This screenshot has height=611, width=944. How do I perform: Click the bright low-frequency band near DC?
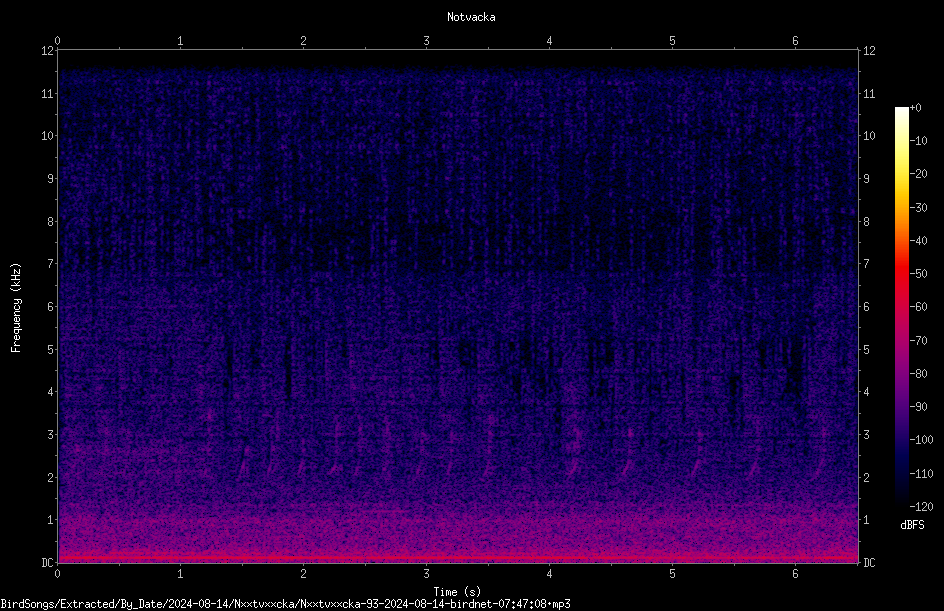pos(458,557)
